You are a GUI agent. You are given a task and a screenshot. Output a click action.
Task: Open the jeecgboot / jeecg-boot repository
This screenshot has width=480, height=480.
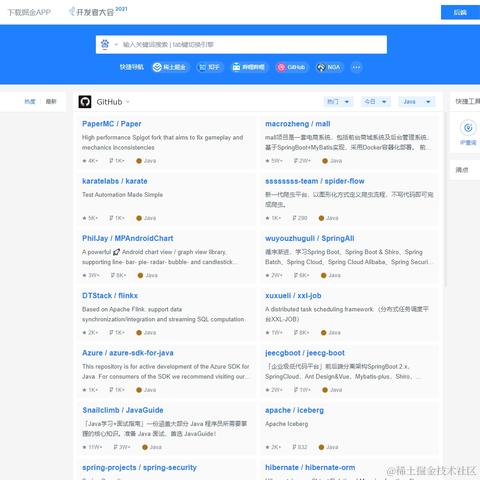point(305,353)
